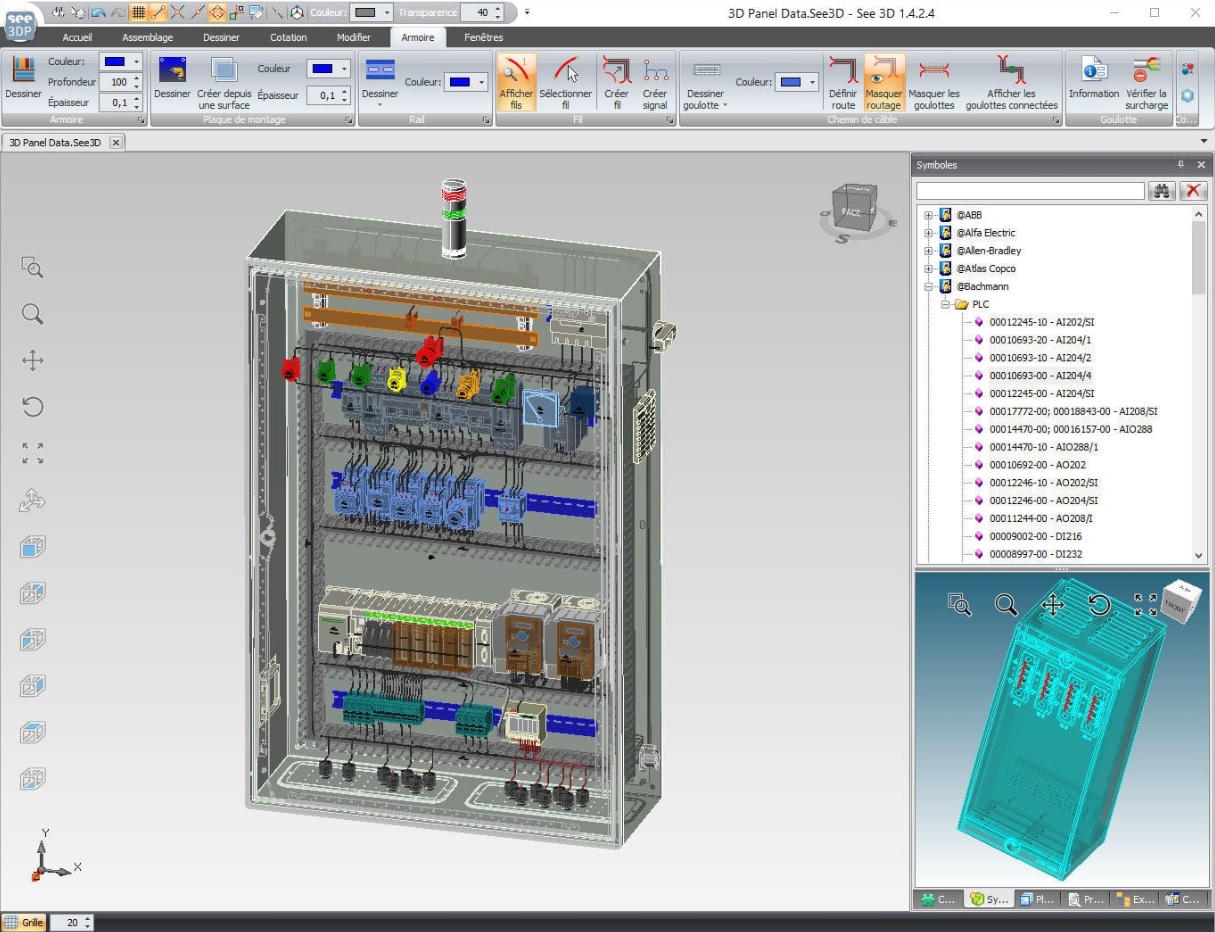1215x932 pixels.
Task: Open the Fenêtres ribbon tab
Action: pos(483,37)
